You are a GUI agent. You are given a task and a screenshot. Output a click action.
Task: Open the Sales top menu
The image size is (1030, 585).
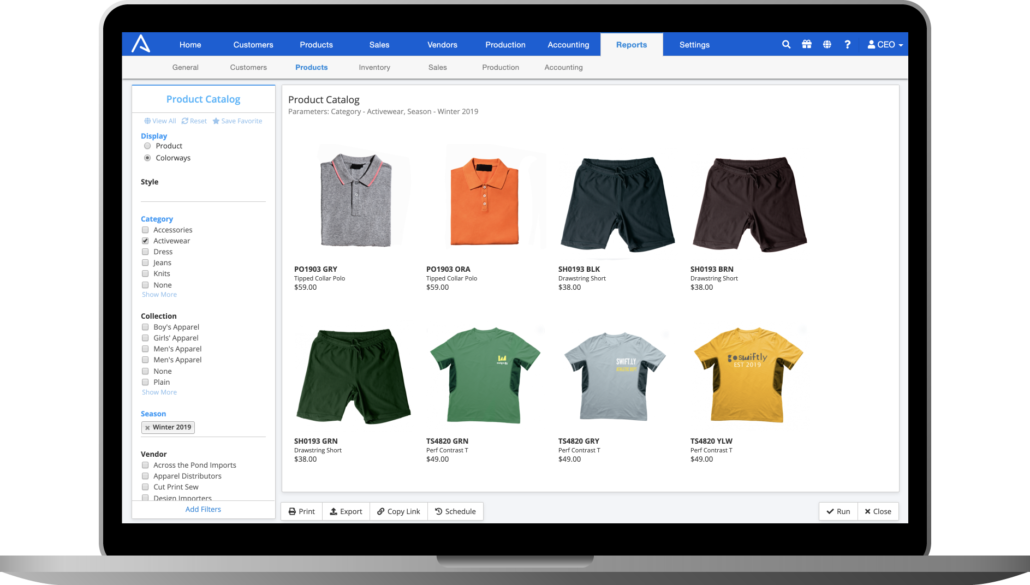(379, 45)
